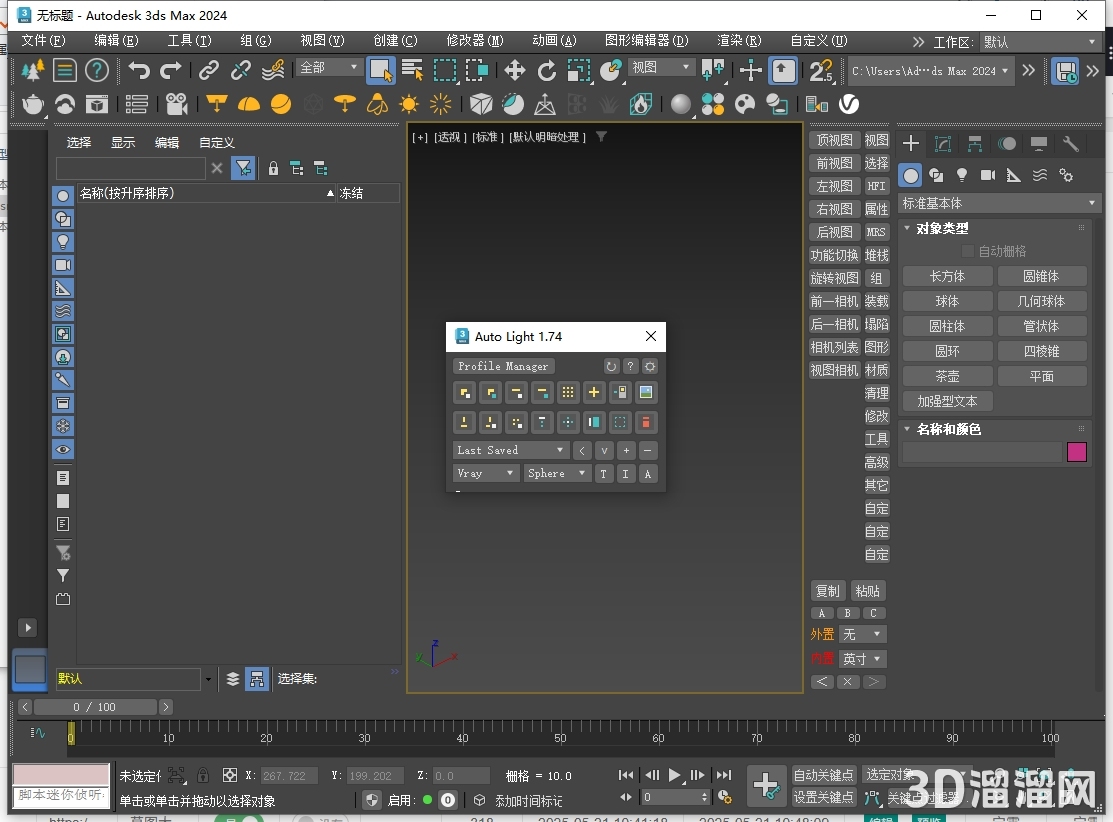
Task: Open the 文件(F) menu
Action: click(43, 40)
